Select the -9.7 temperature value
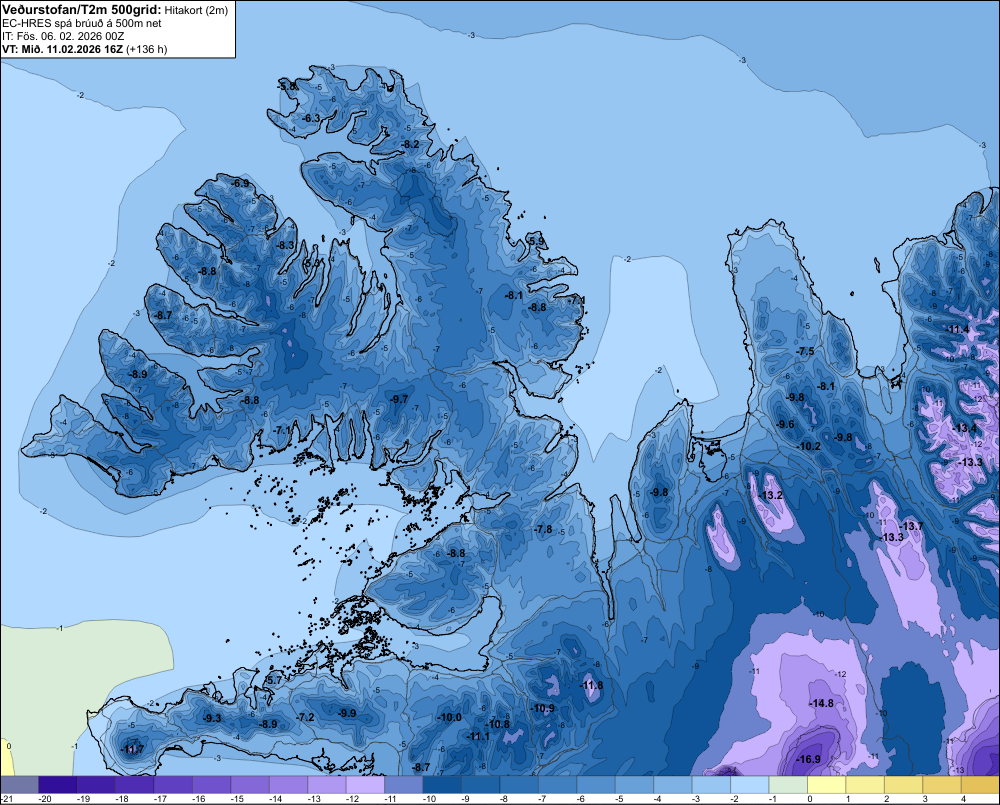The height and width of the screenshot is (805, 1000). click(399, 399)
